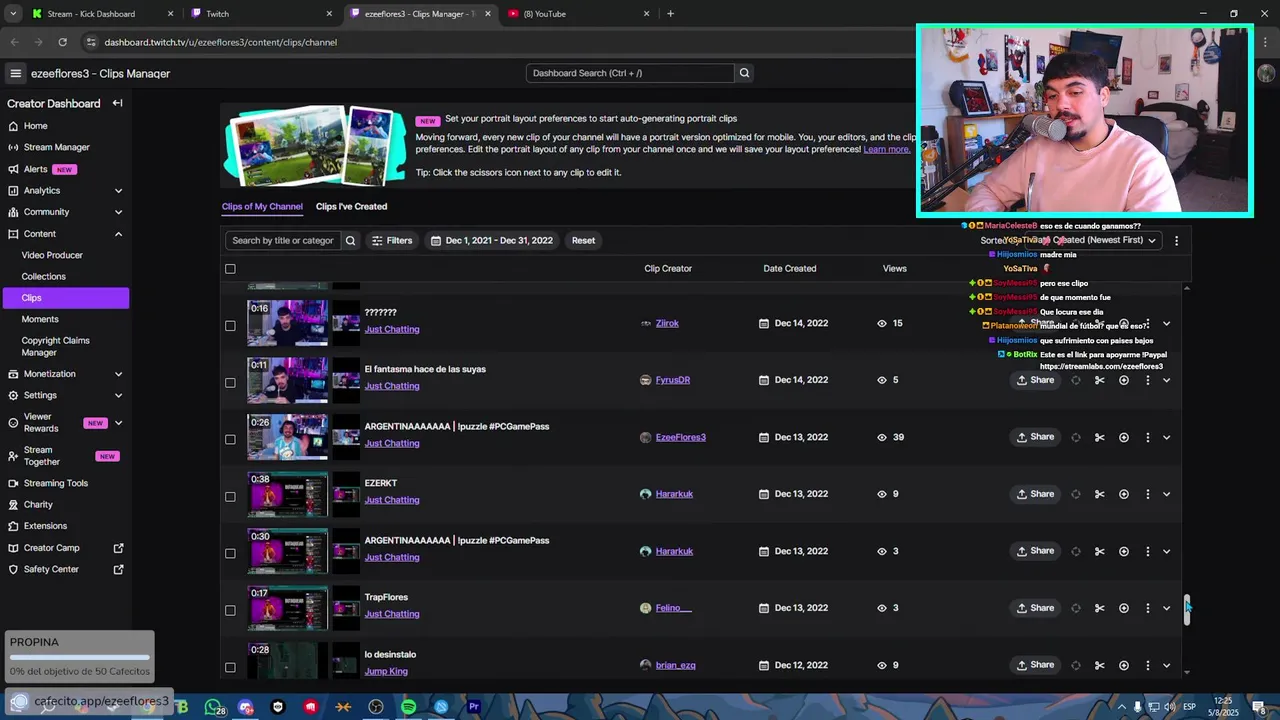Open Streaming Tools in sidebar

tap(56, 483)
